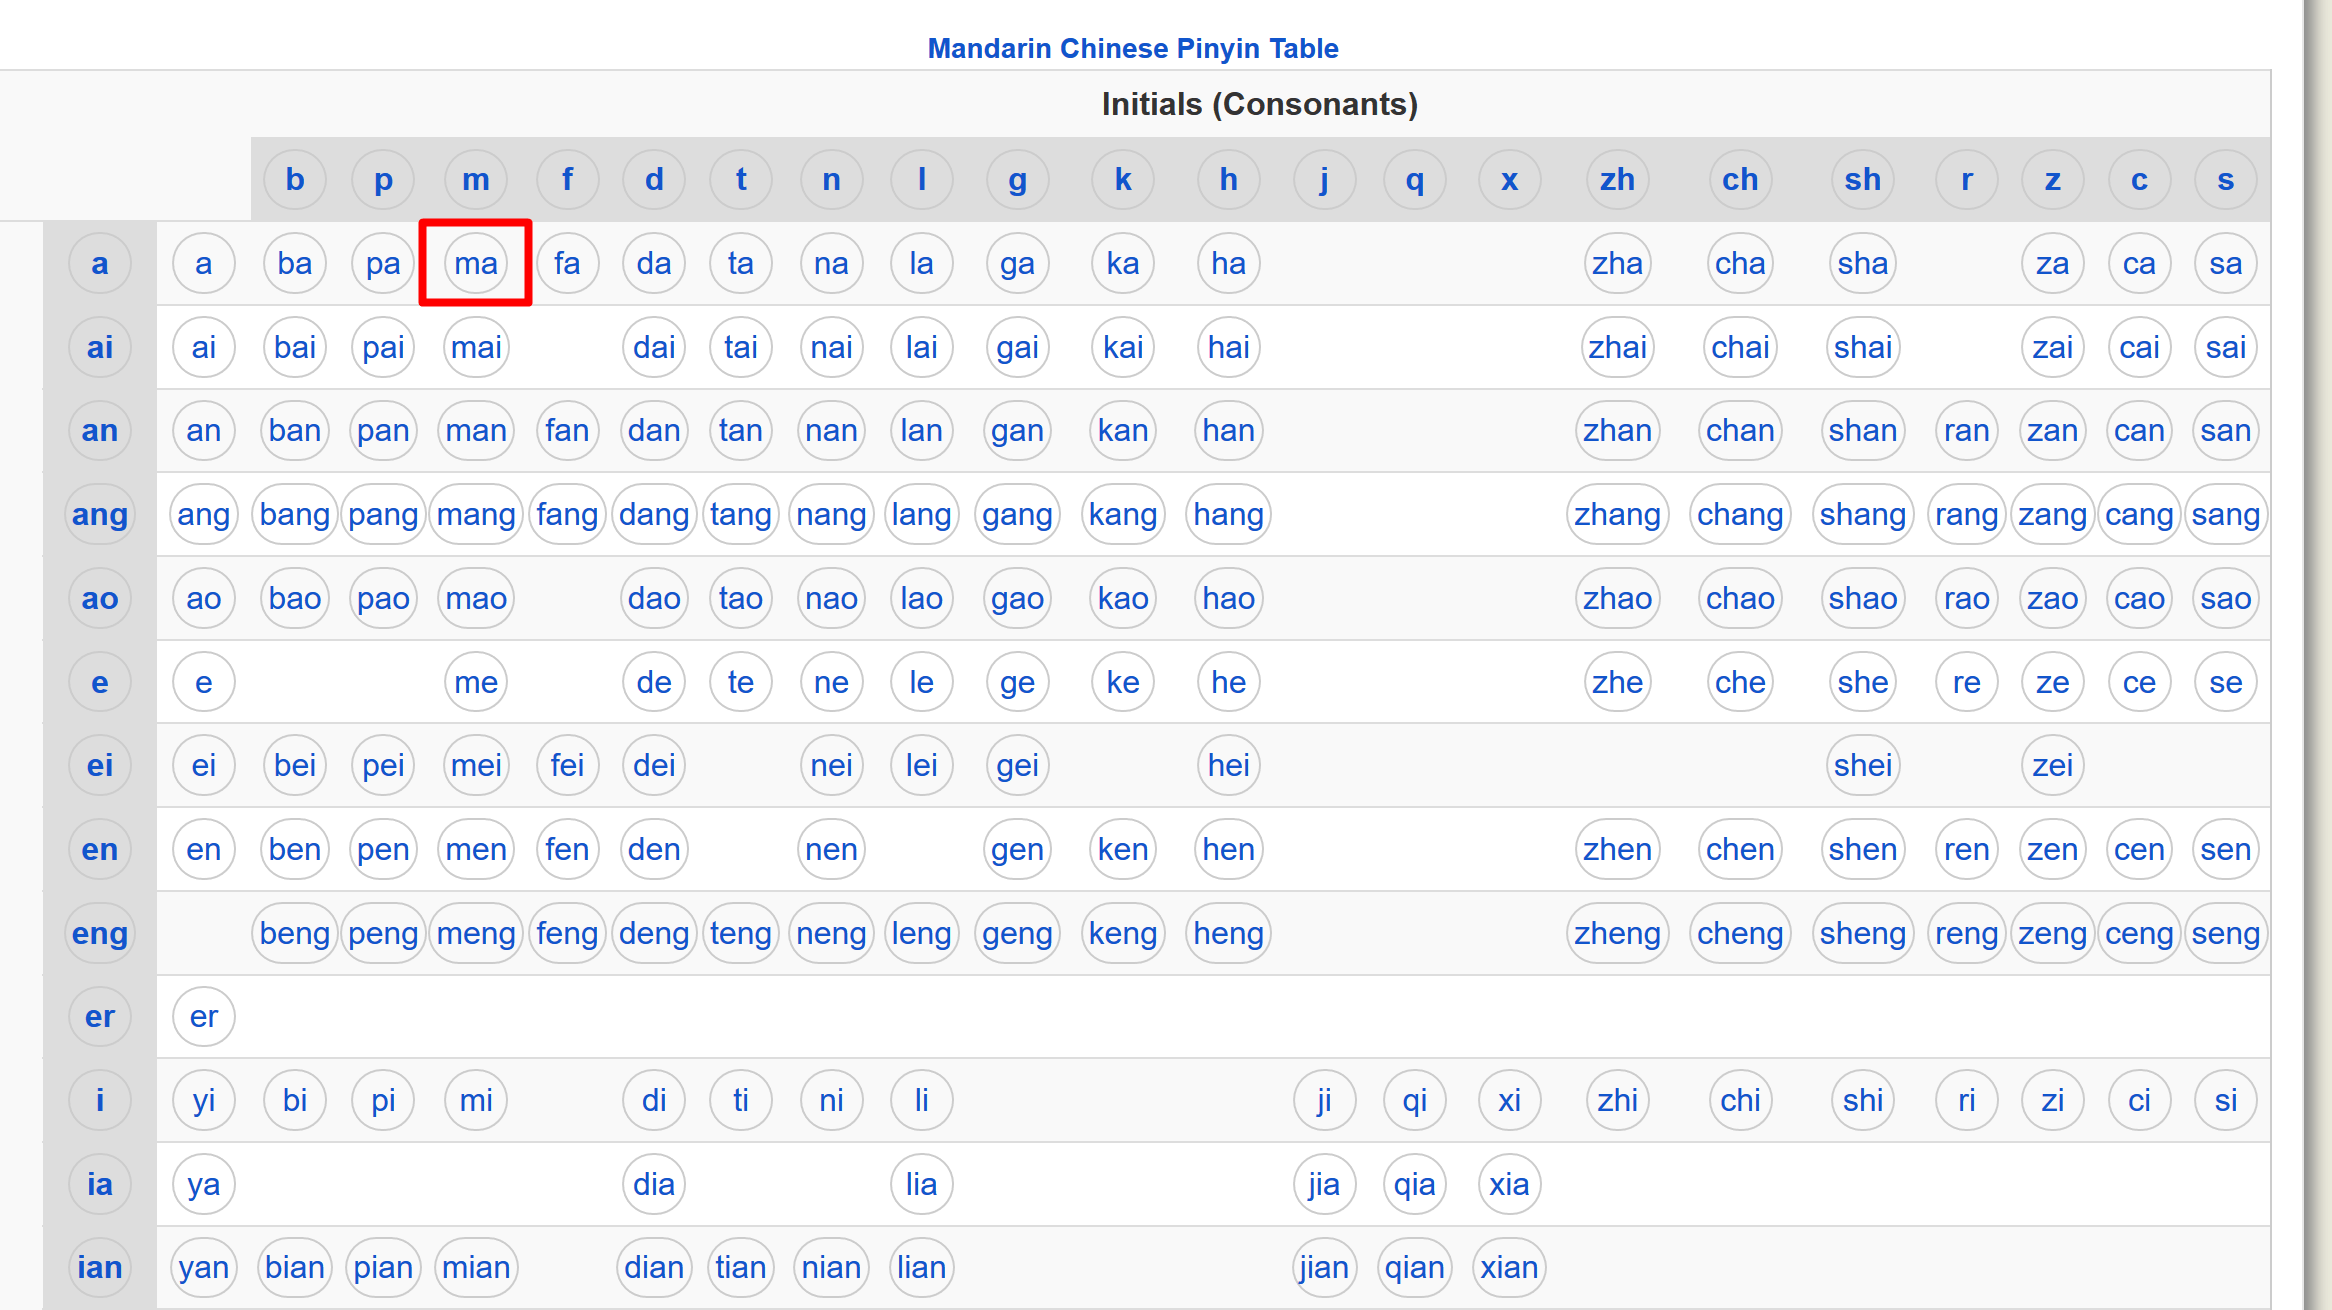Image resolution: width=2332 pixels, height=1310 pixels.
Task: Select the 'eng' final row header
Action: (x=99, y=932)
